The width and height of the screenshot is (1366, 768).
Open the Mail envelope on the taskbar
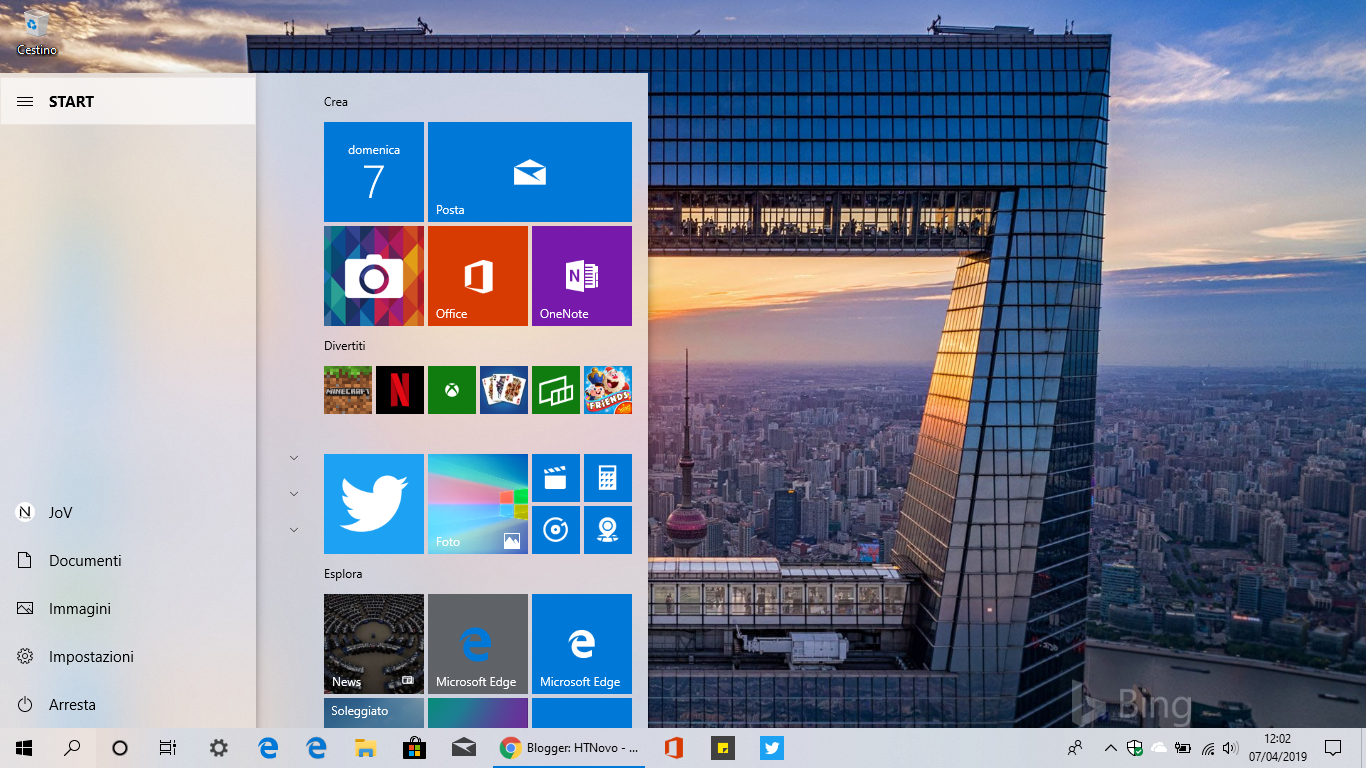click(x=463, y=748)
